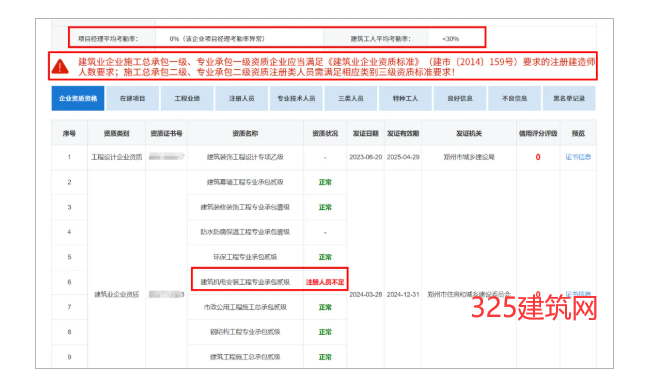Select 建筑装饰工程设计专项乙级 qualification name
The height and width of the screenshot is (387, 657).
[245, 157]
